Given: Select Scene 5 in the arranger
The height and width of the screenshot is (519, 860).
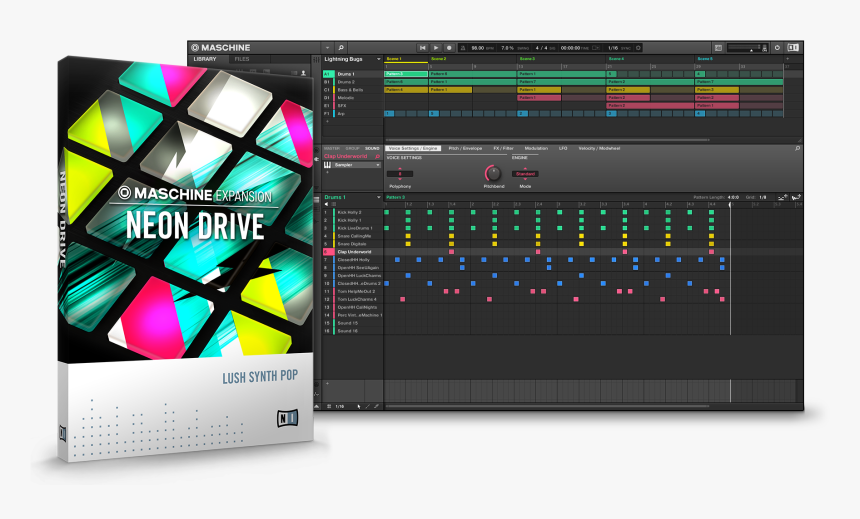Looking at the screenshot, I should coord(705,59).
